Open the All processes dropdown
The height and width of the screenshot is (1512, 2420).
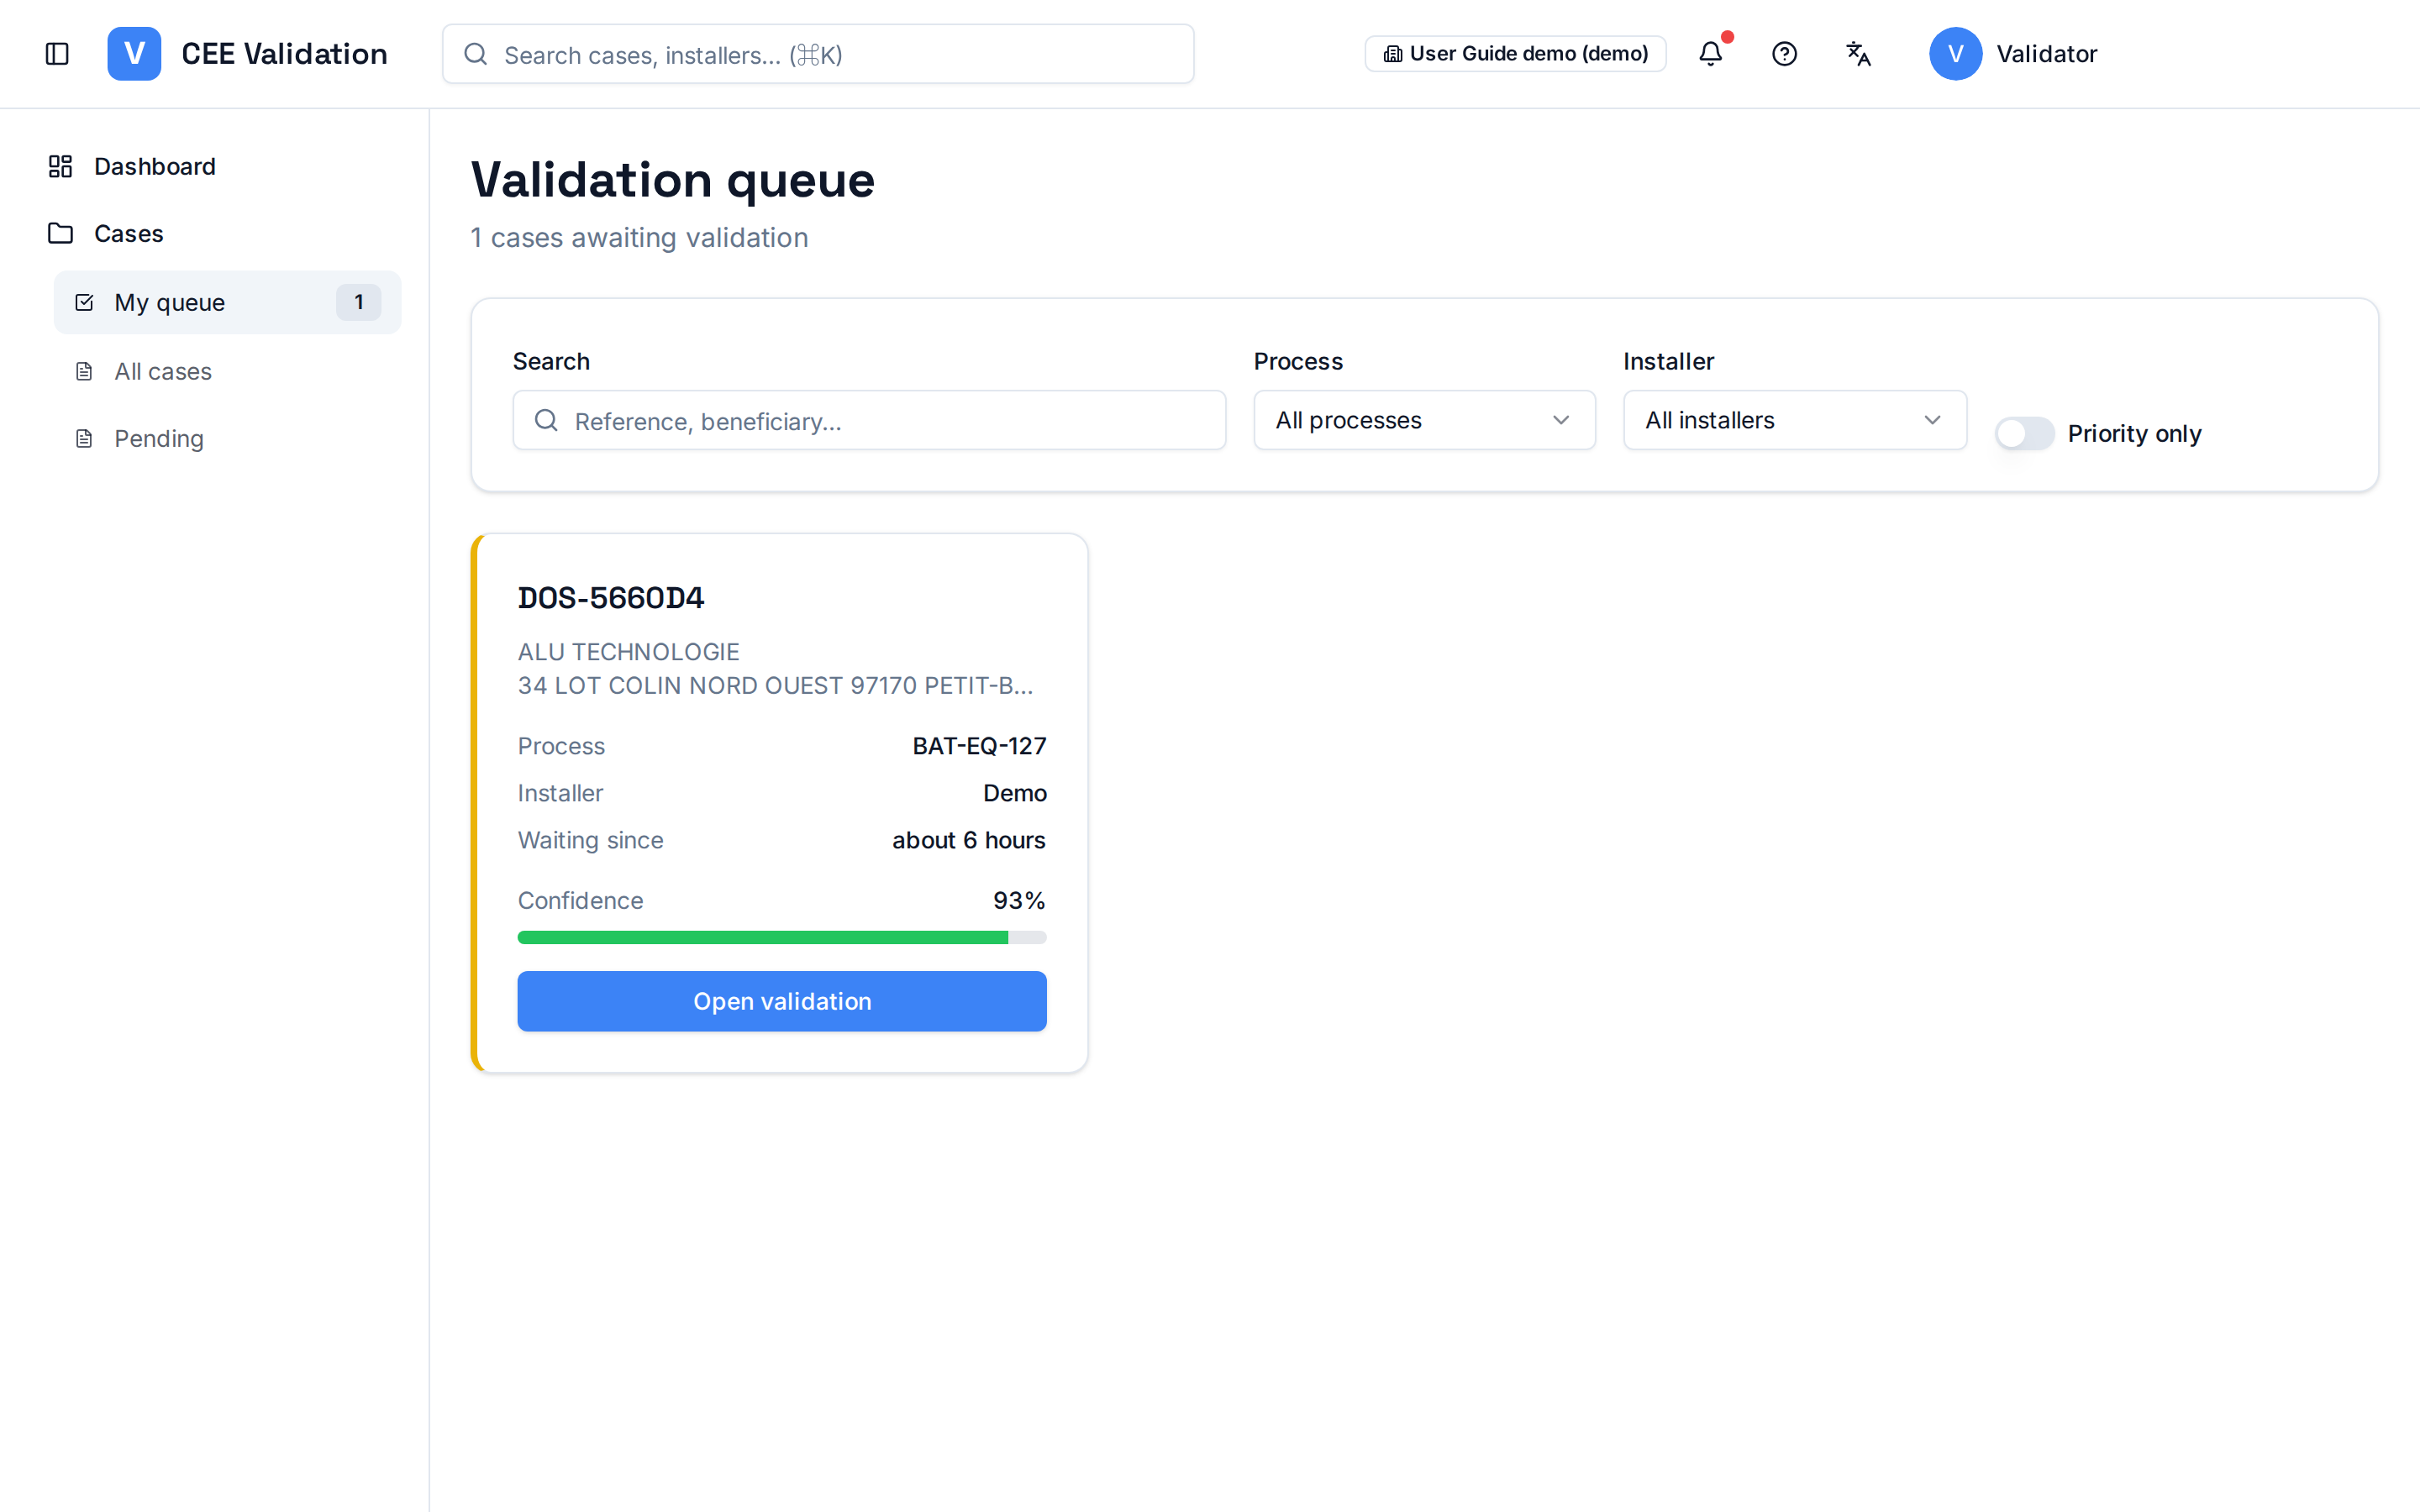(x=1424, y=420)
